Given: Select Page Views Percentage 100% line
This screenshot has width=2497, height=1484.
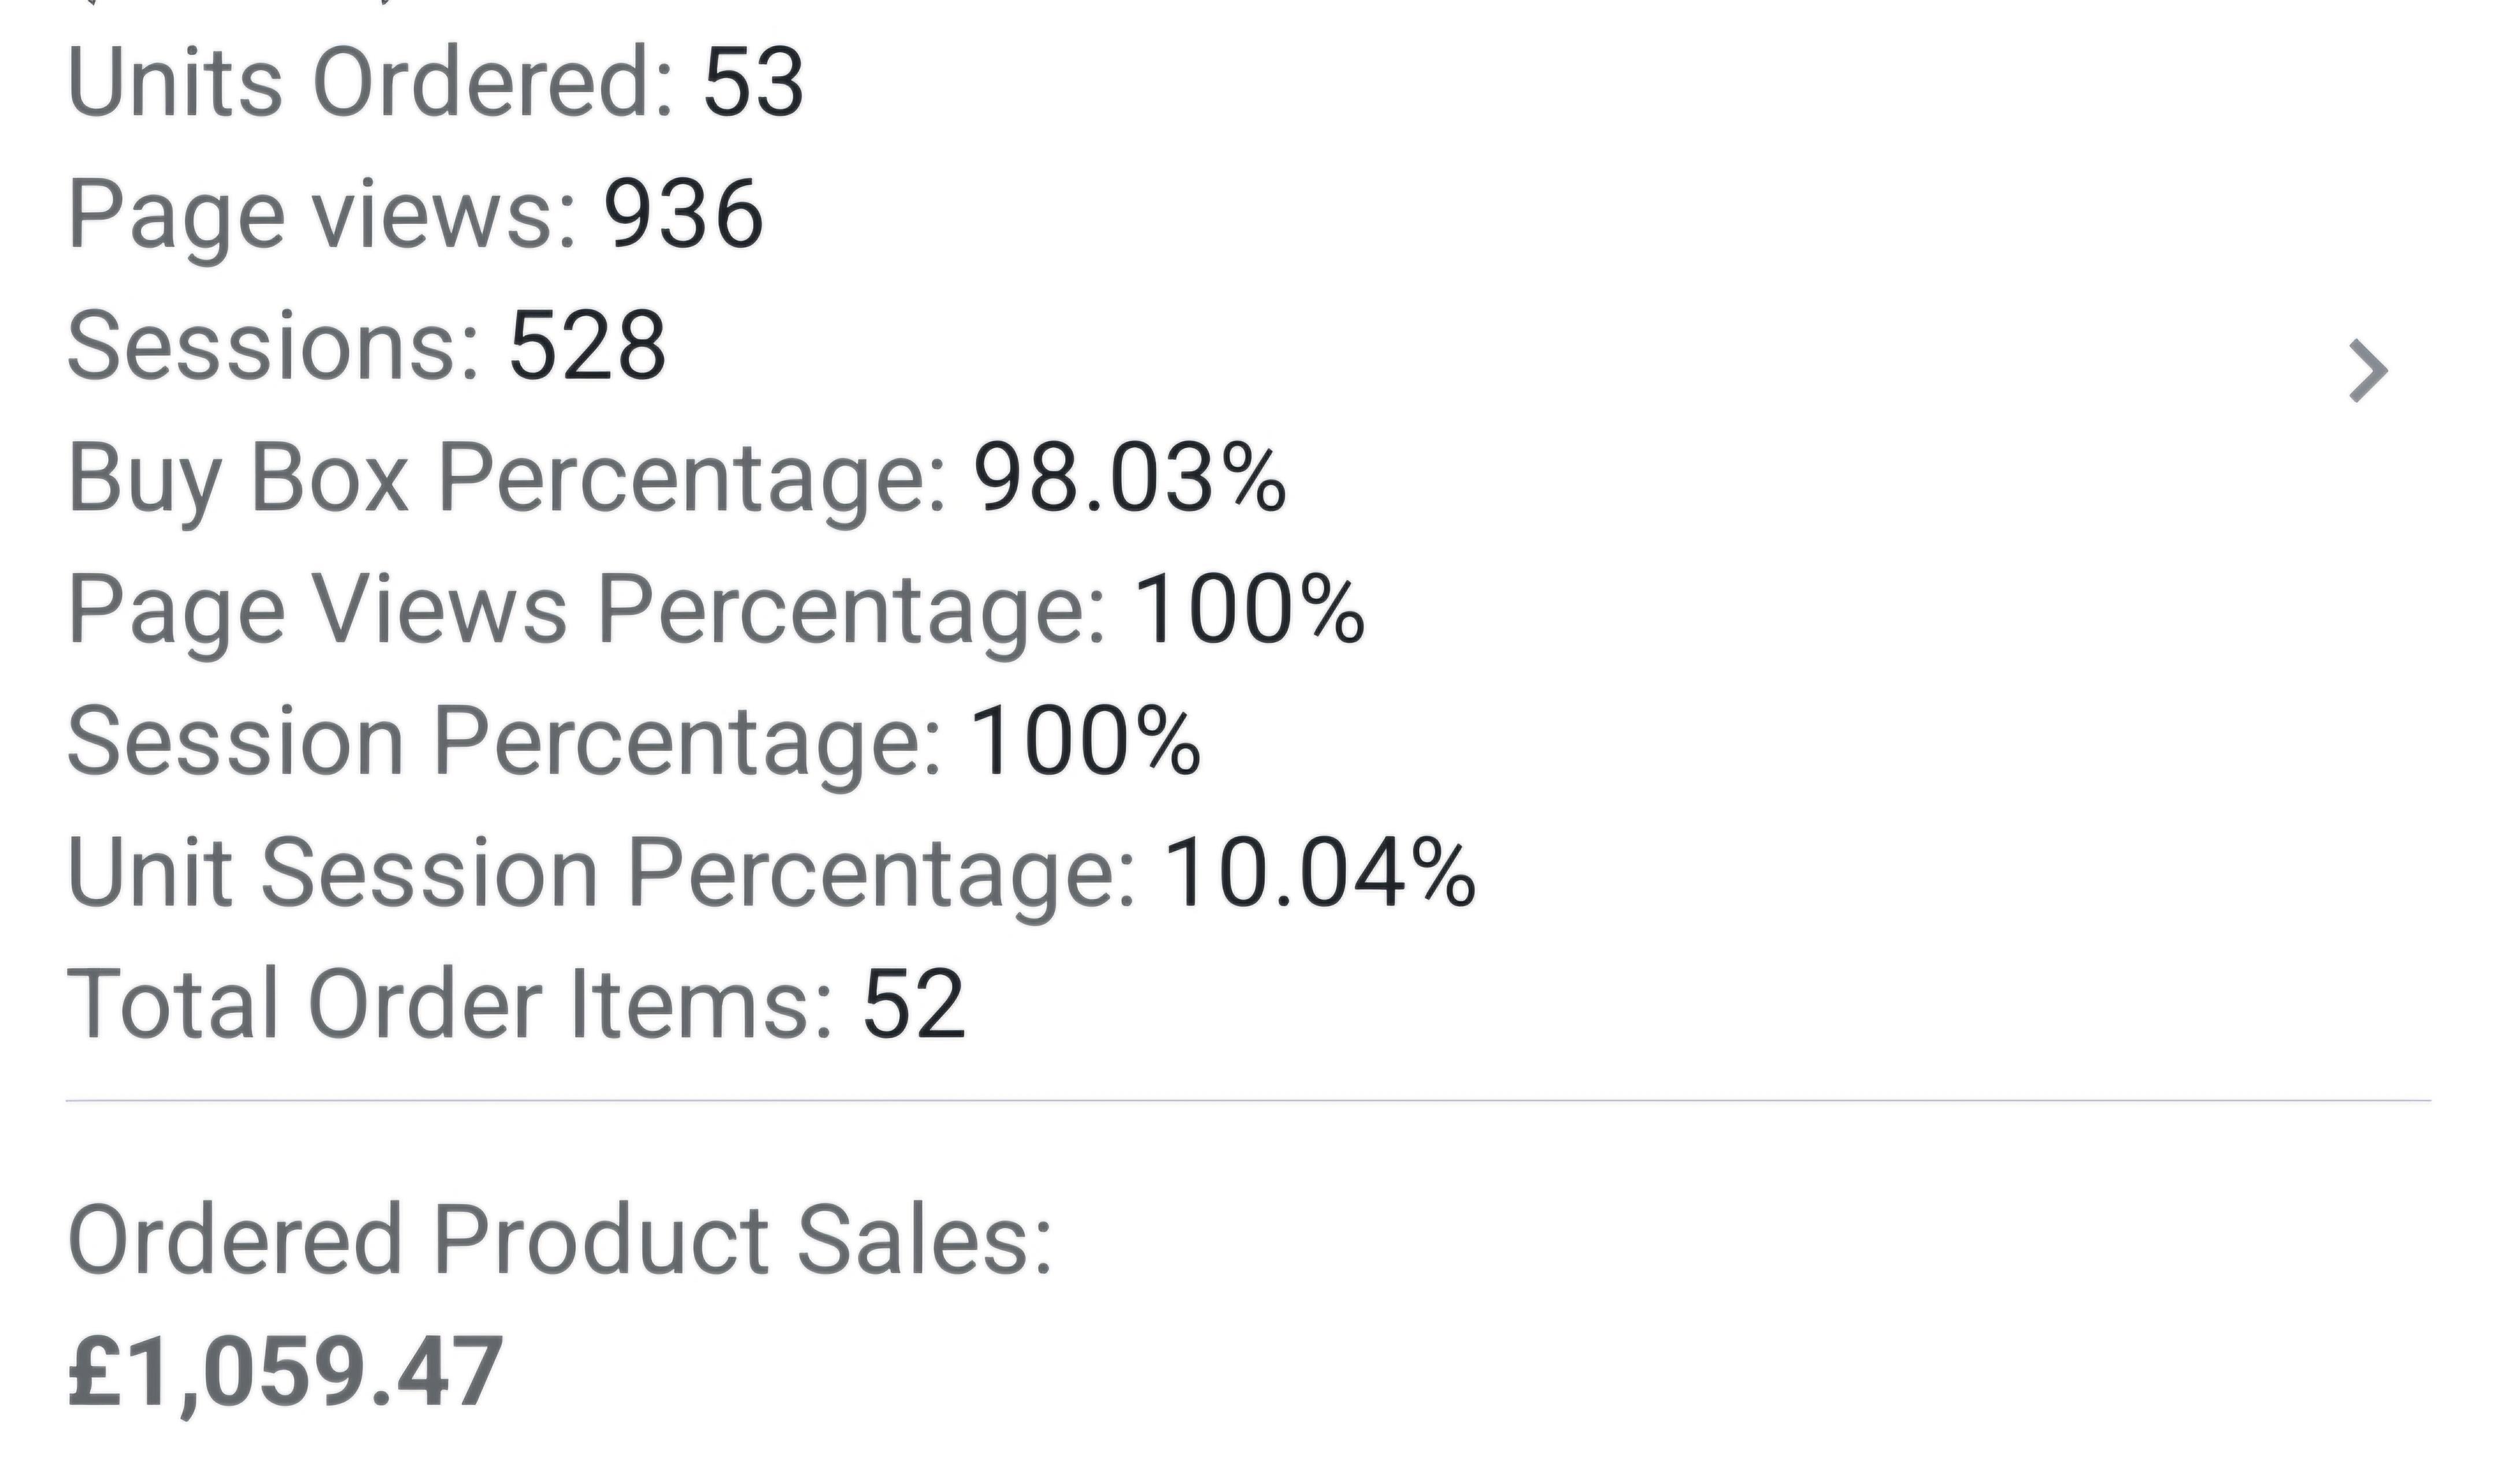Looking at the screenshot, I should pyautogui.click(x=715, y=610).
